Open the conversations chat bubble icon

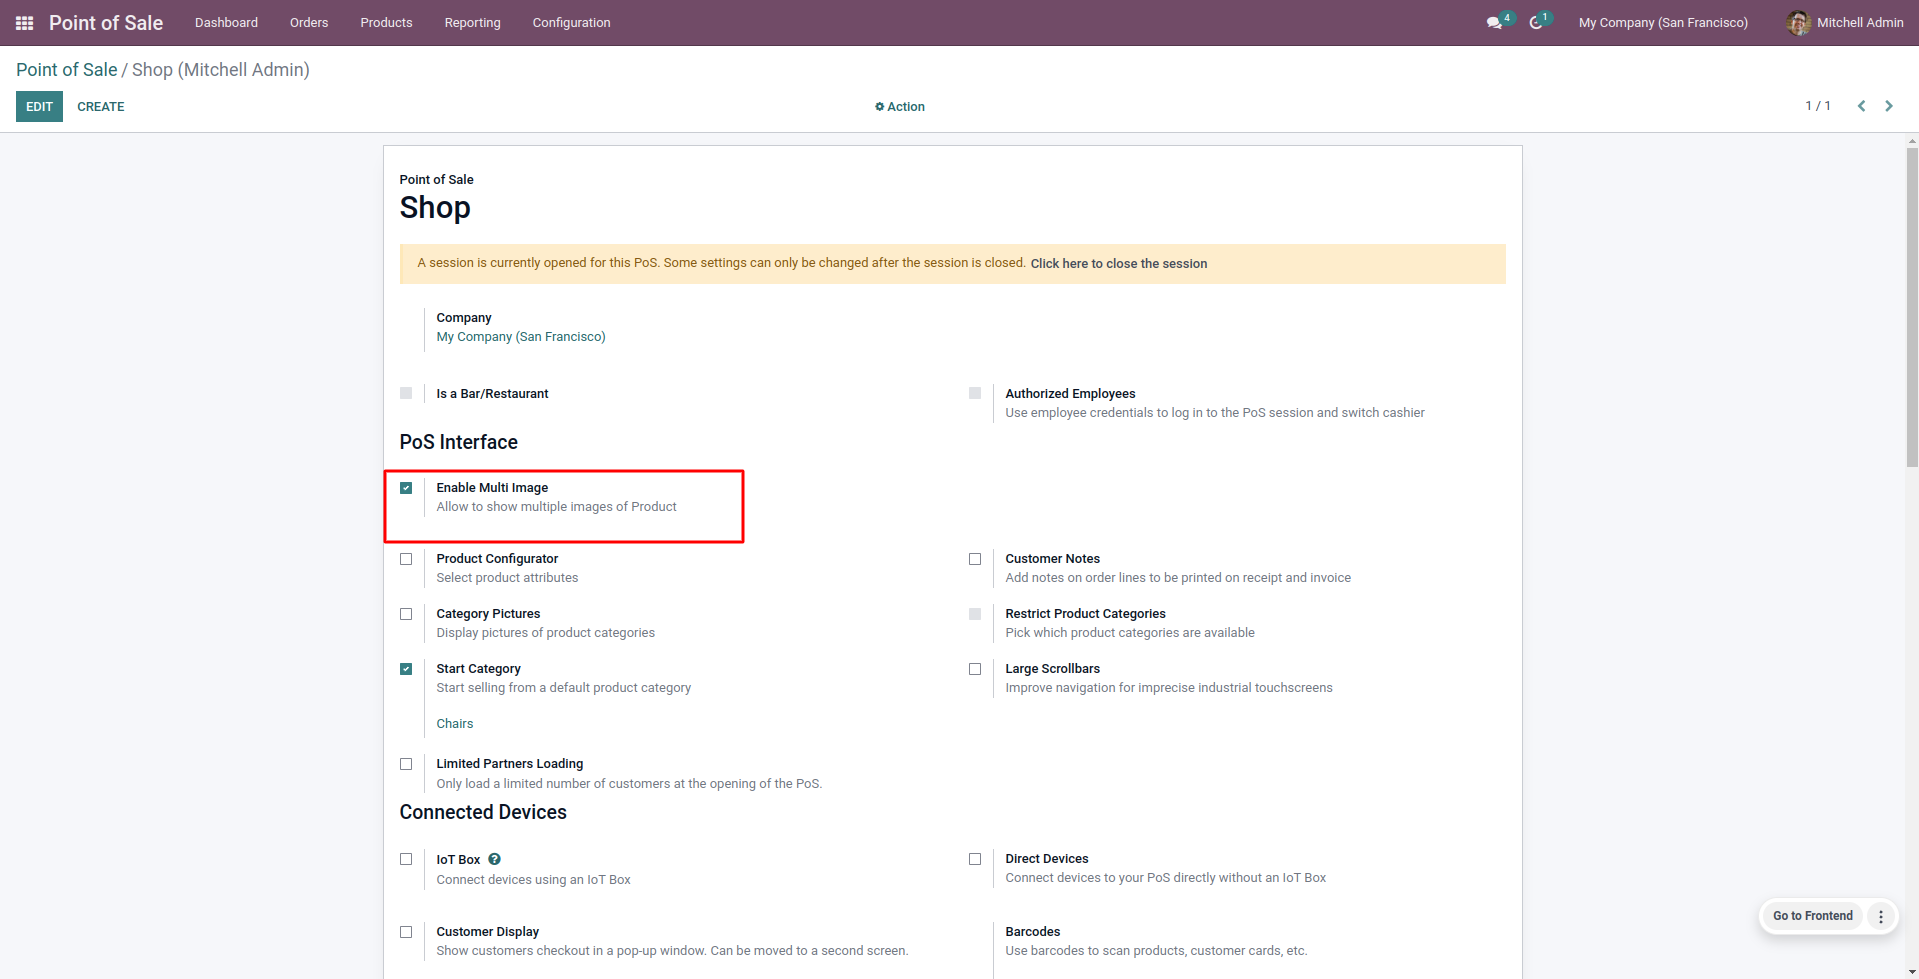1494,23
